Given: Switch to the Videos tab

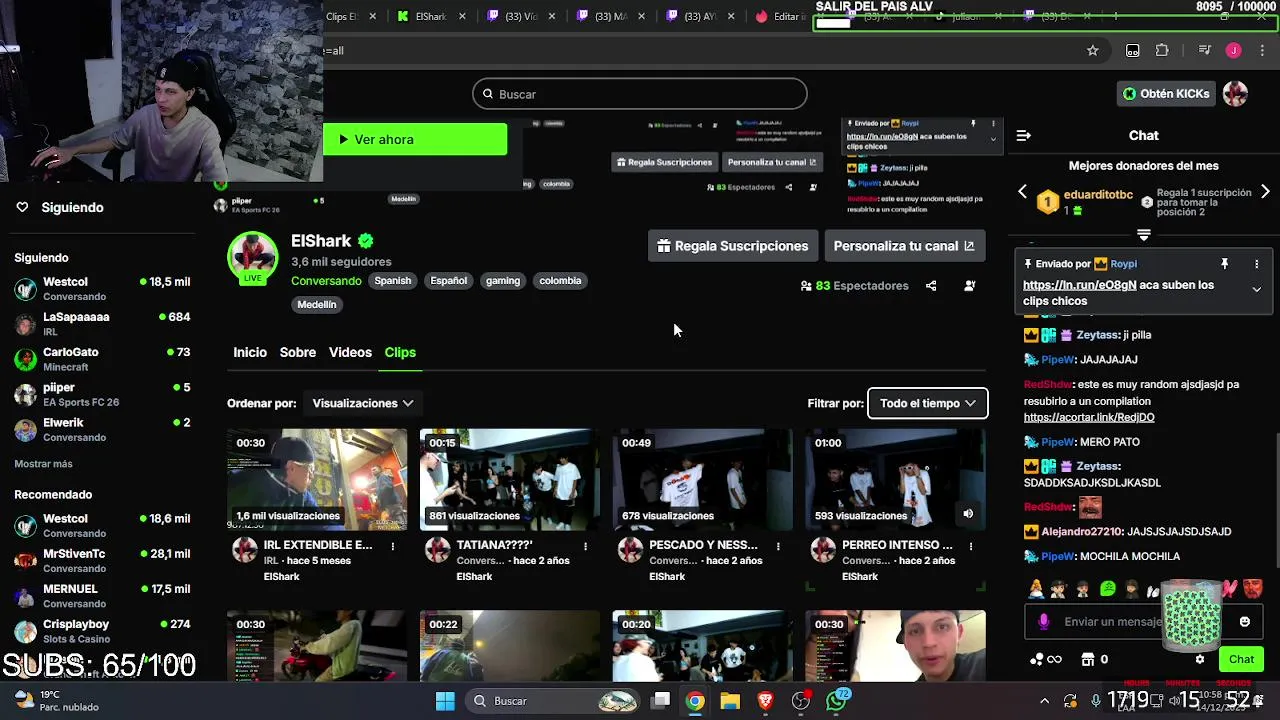Looking at the screenshot, I should pos(350,352).
